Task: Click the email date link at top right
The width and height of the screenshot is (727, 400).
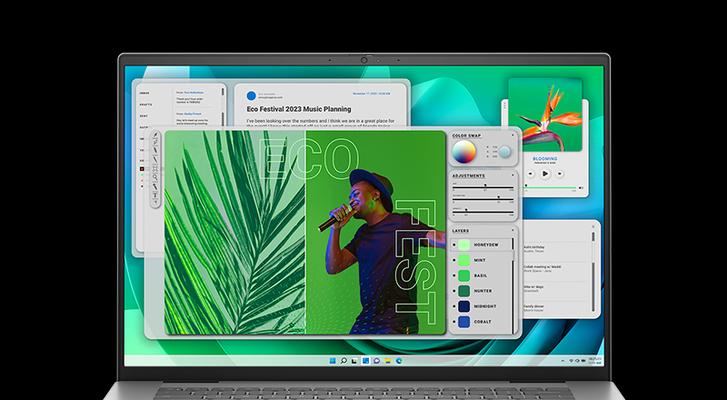Action: tap(371, 94)
